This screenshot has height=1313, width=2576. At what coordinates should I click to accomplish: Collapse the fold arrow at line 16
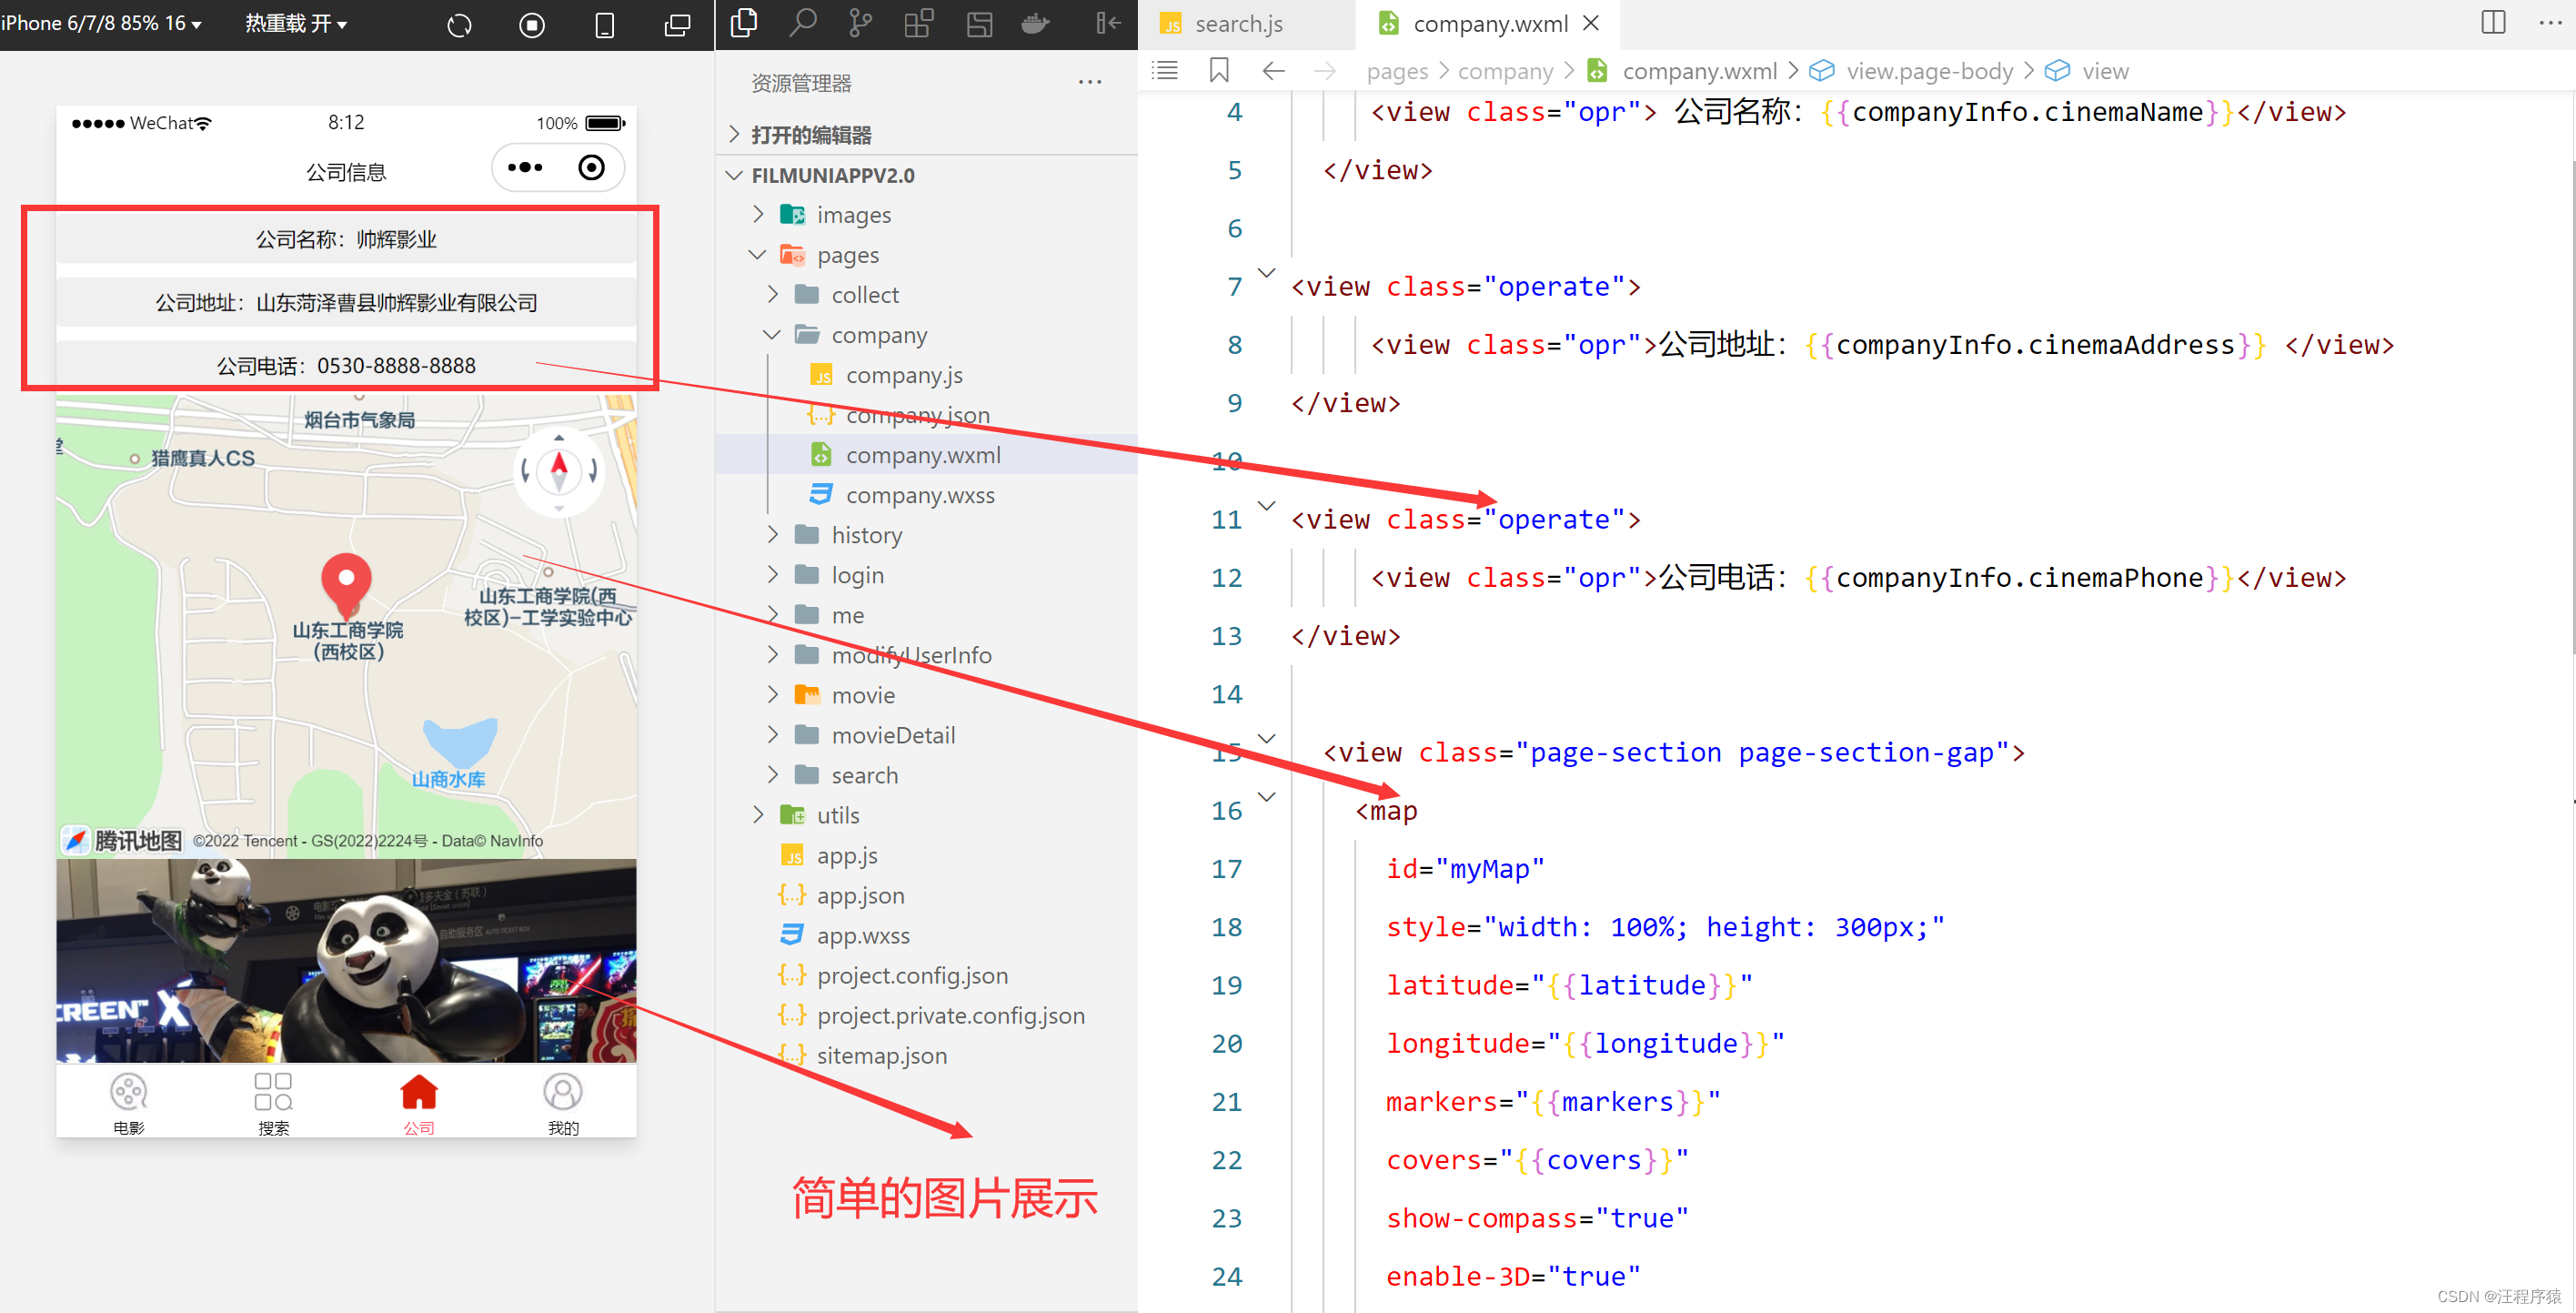tap(1266, 797)
